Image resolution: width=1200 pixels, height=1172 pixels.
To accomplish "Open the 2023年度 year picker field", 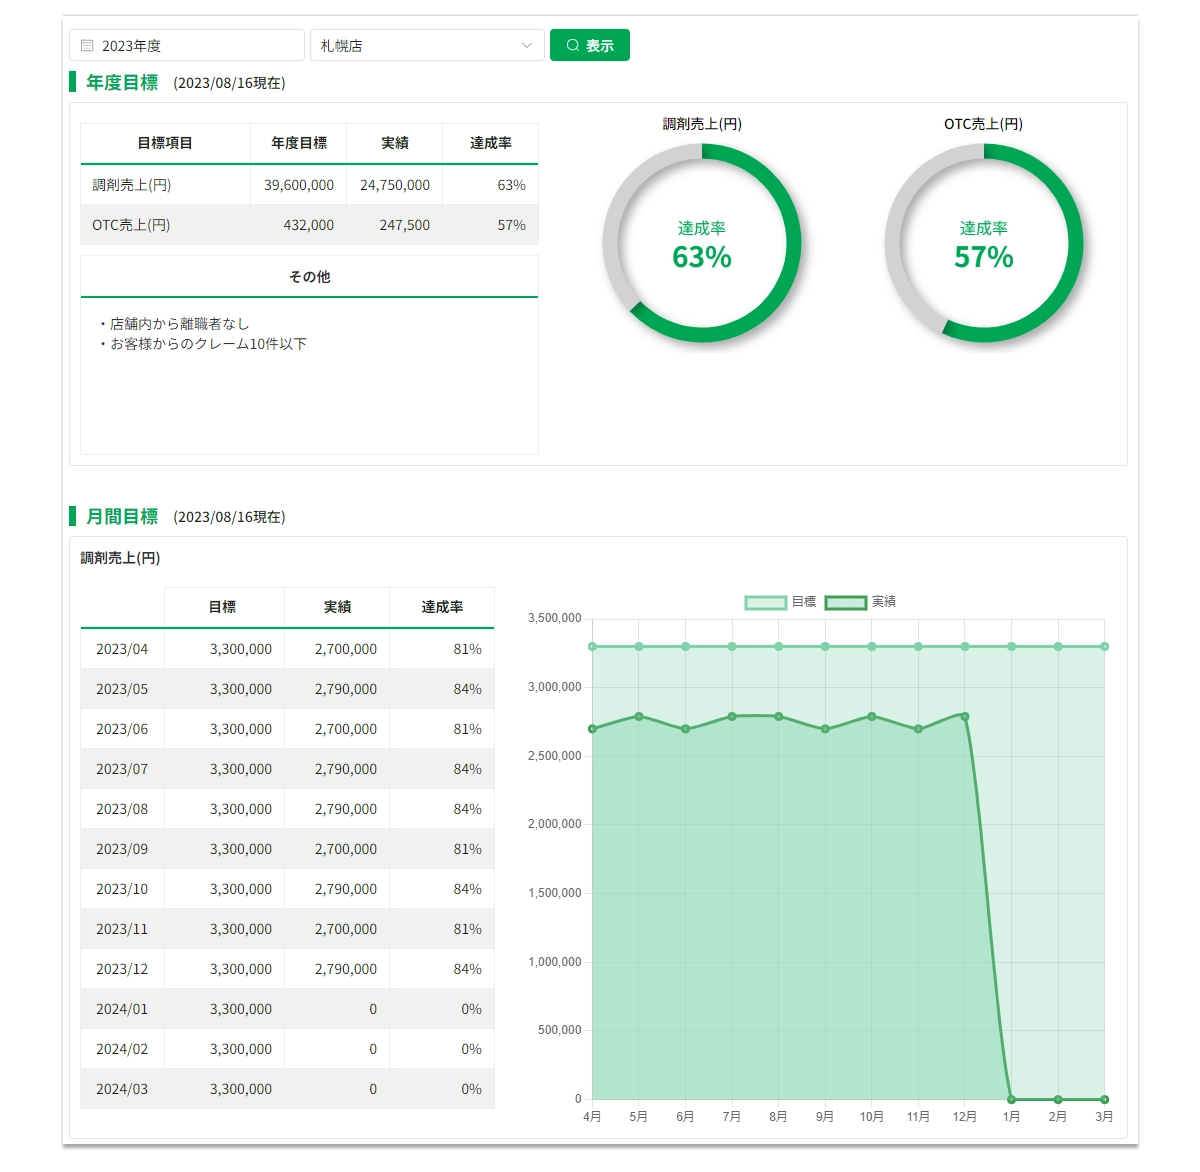I will pyautogui.click(x=187, y=45).
